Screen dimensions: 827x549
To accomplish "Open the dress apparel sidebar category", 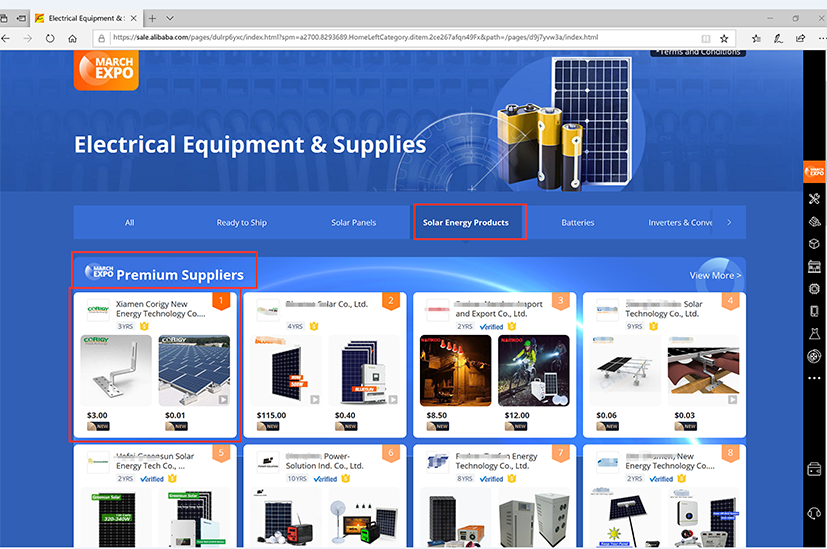I will 814,334.
